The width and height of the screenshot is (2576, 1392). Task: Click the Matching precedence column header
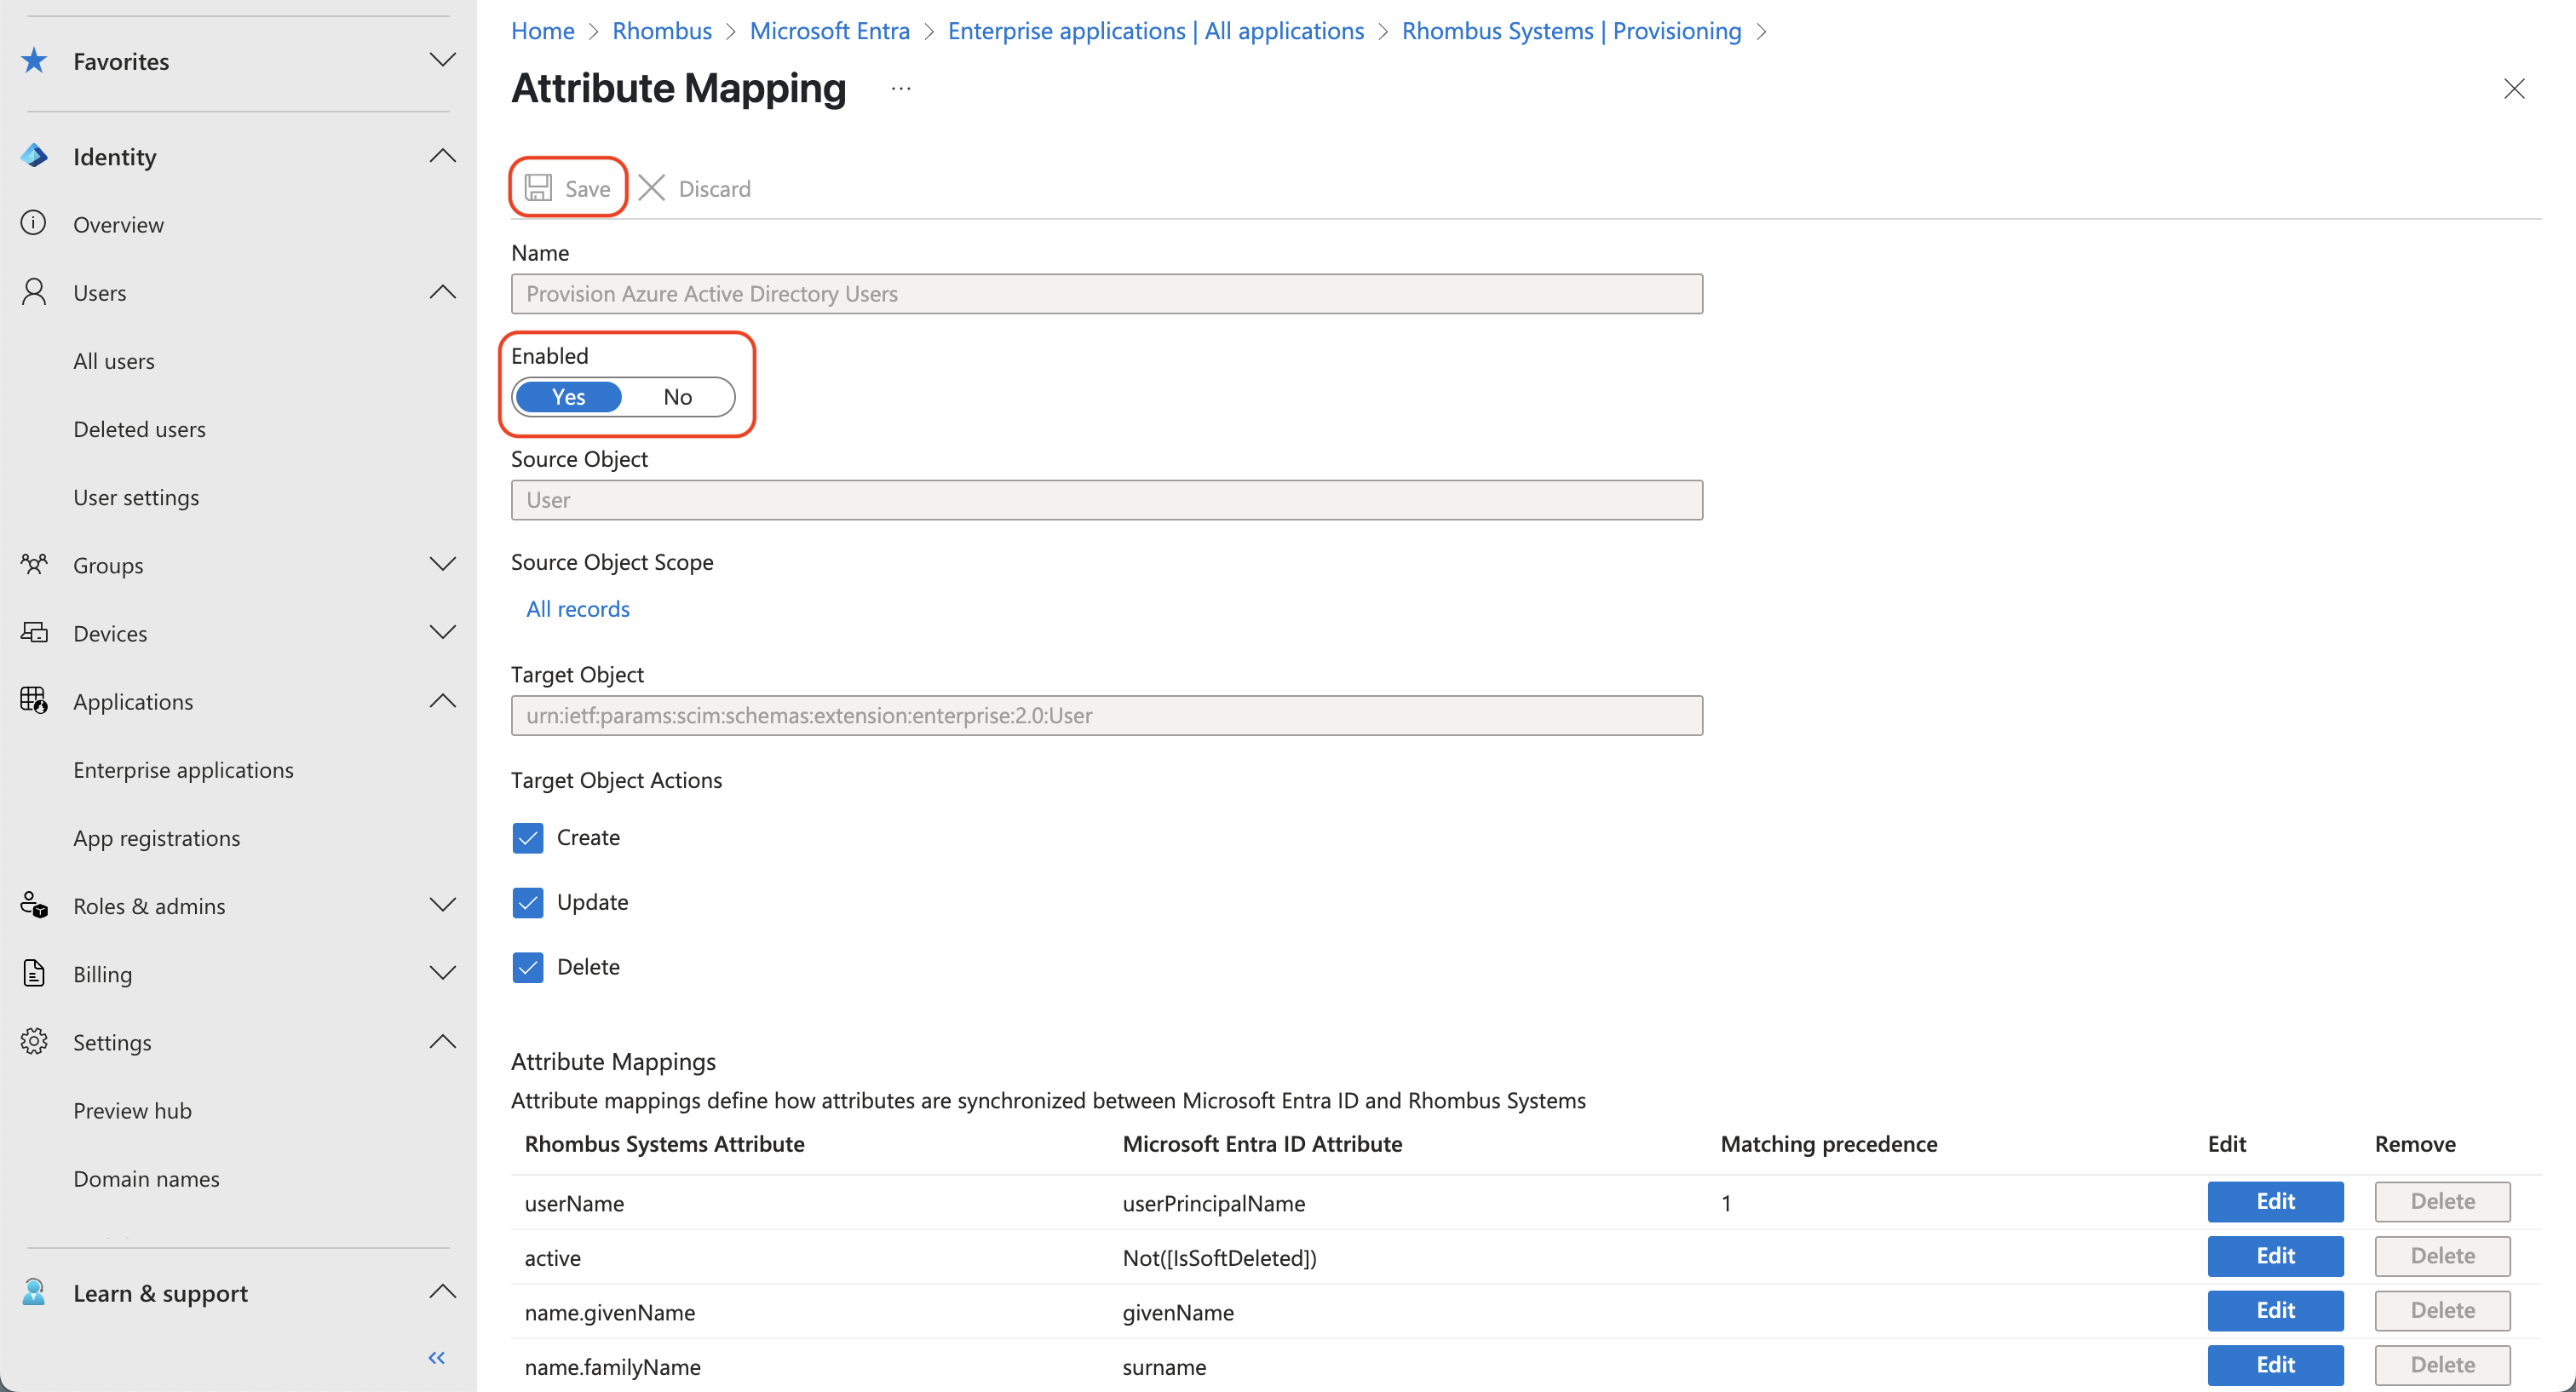coord(1829,1144)
